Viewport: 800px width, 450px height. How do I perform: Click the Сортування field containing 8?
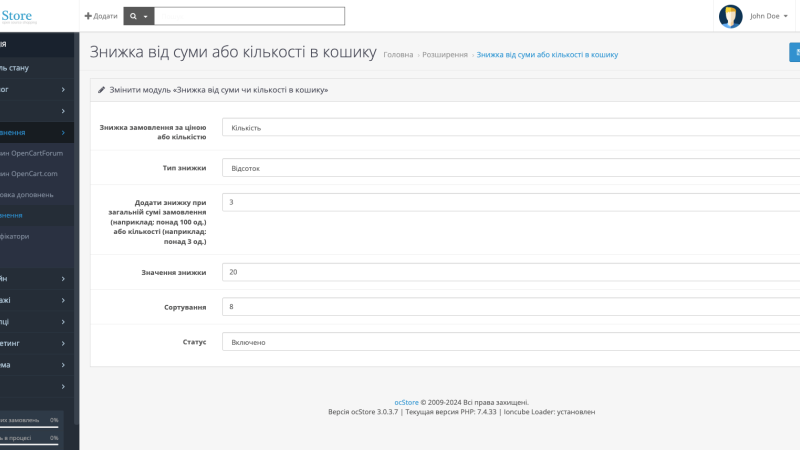pos(511,307)
